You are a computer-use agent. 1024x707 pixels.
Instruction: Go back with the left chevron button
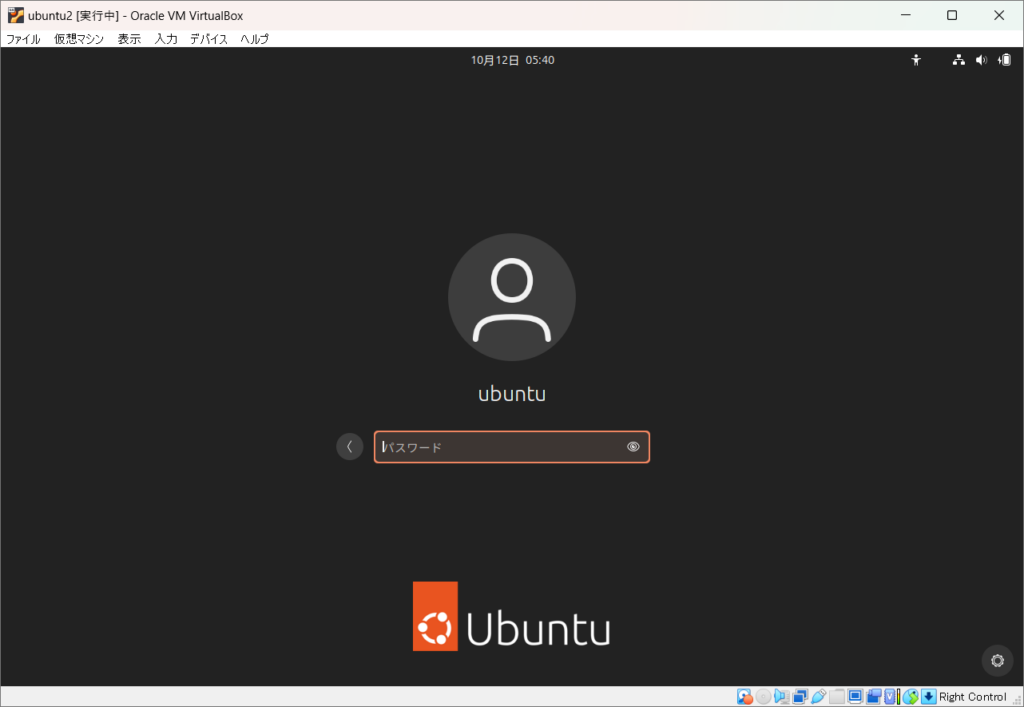pos(349,447)
